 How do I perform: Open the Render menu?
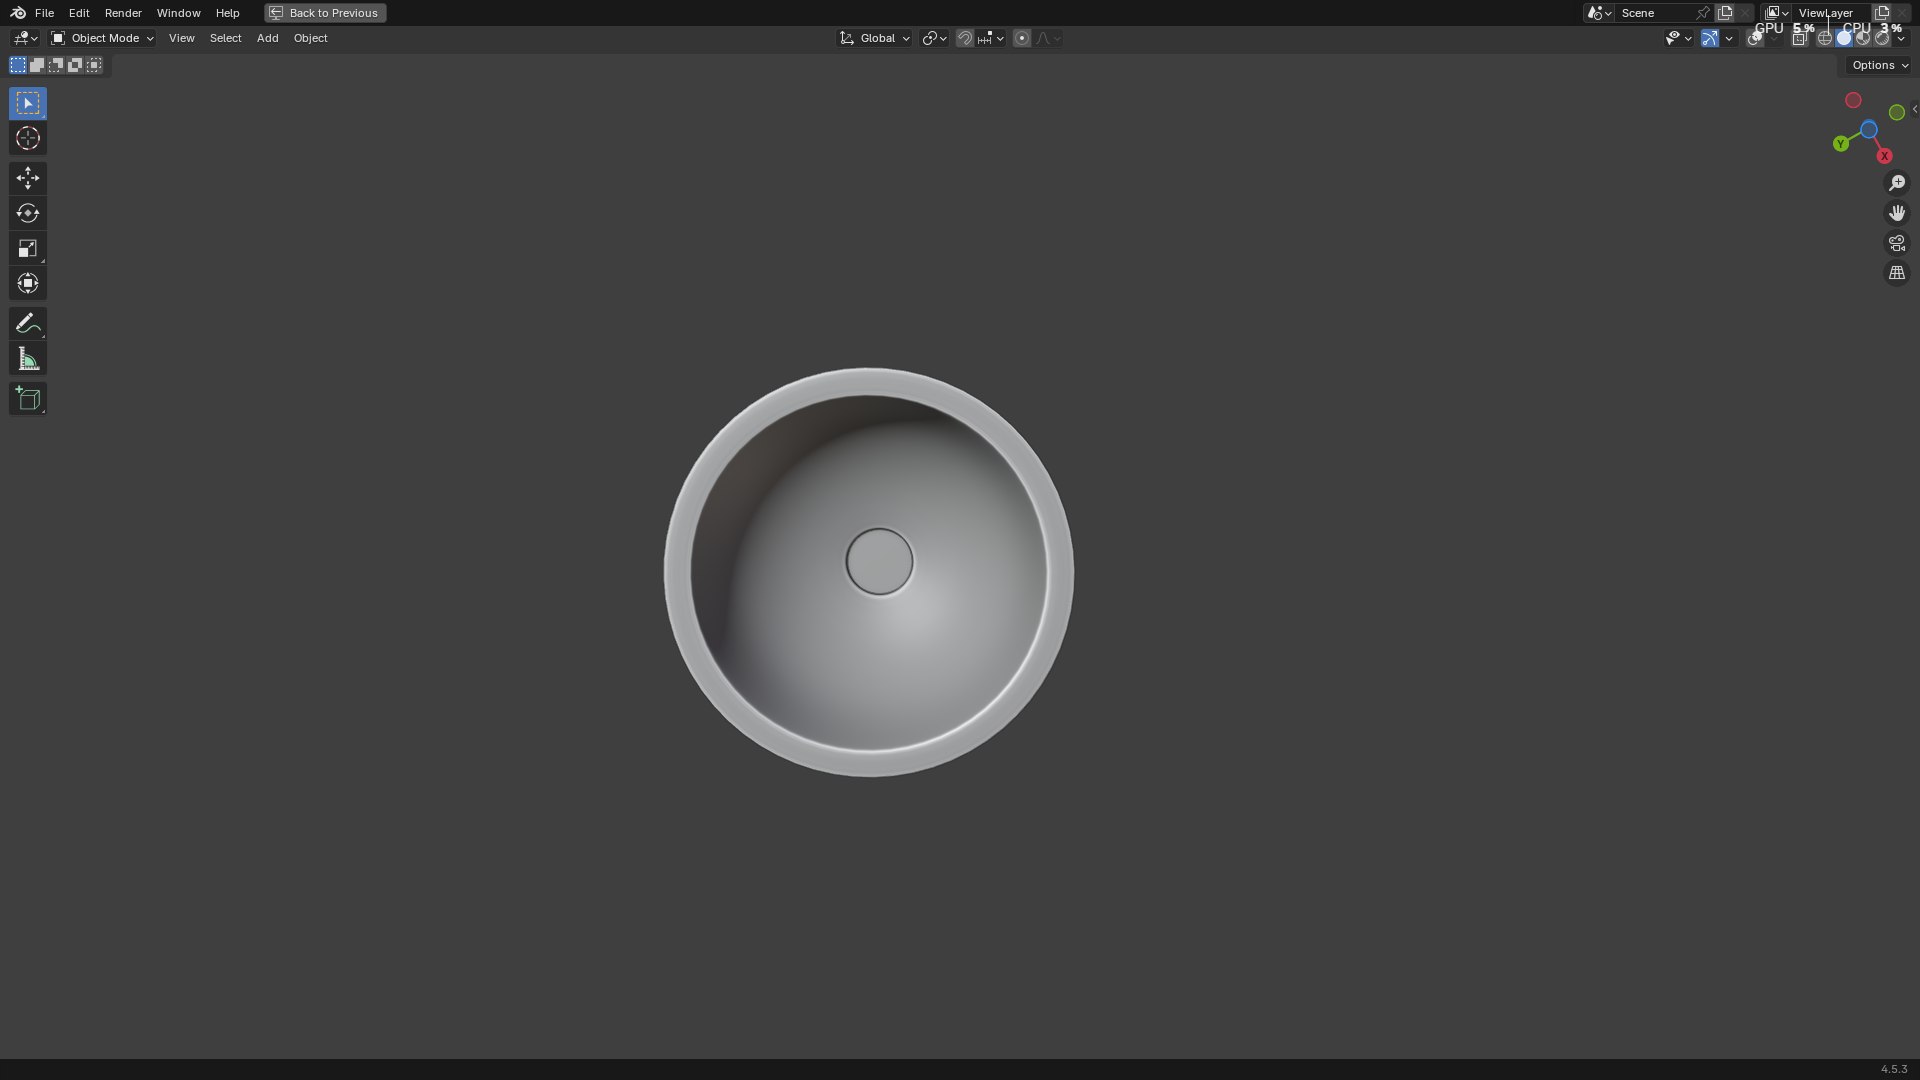(x=123, y=13)
